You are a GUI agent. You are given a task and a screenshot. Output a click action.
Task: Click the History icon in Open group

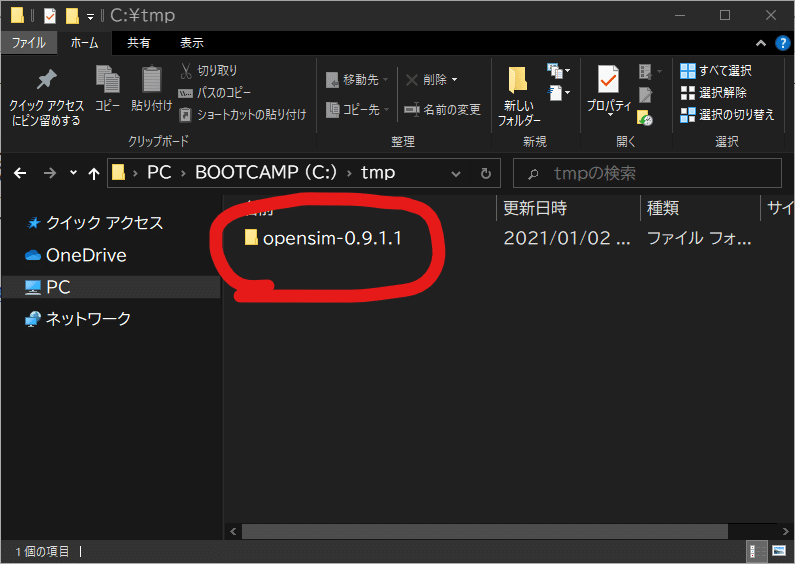click(x=645, y=118)
